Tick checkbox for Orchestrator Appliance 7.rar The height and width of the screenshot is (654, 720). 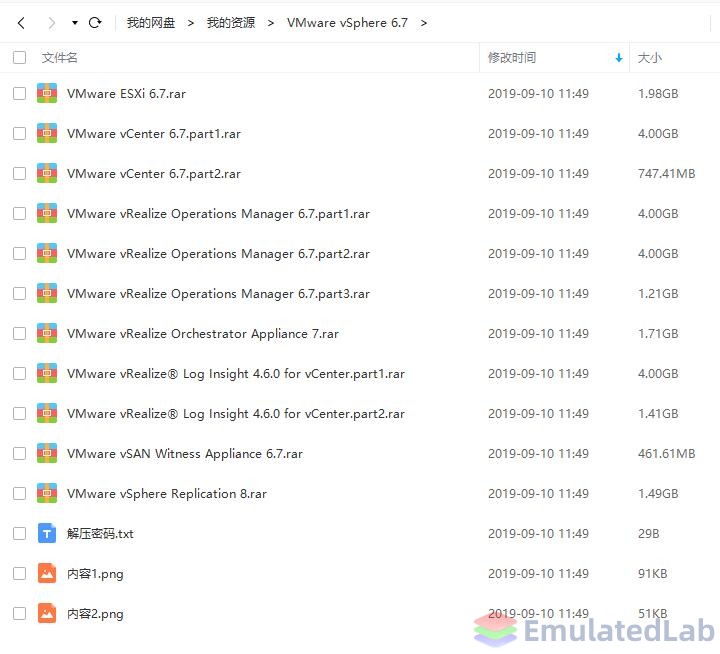[x=19, y=333]
